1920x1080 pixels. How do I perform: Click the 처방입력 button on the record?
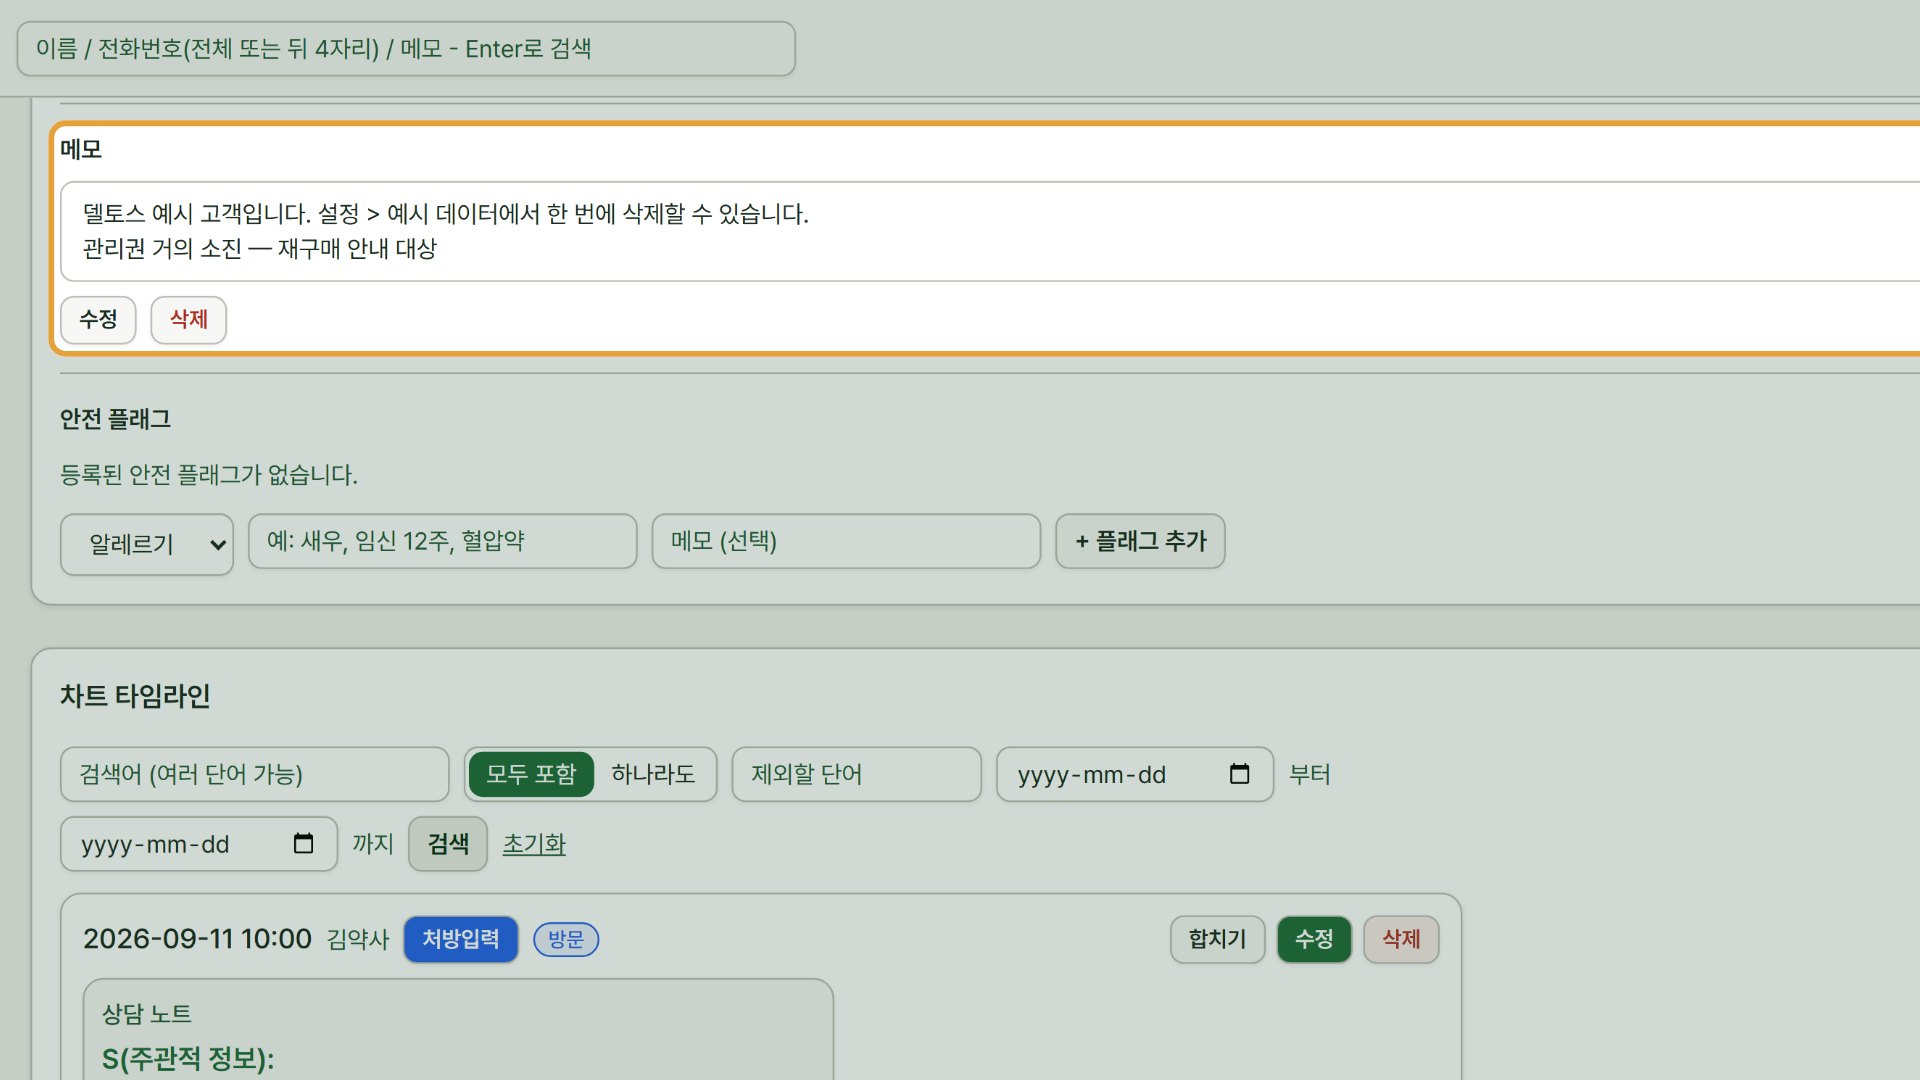point(461,939)
